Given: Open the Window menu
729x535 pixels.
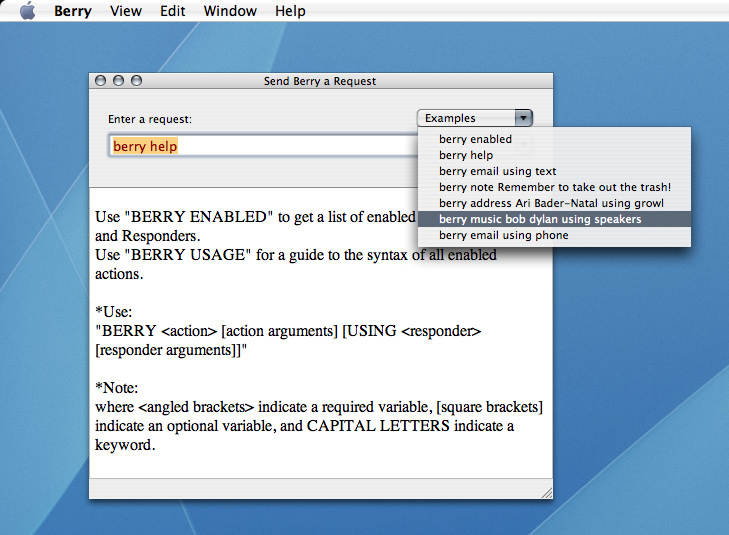Looking at the screenshot, I should 230,11.
